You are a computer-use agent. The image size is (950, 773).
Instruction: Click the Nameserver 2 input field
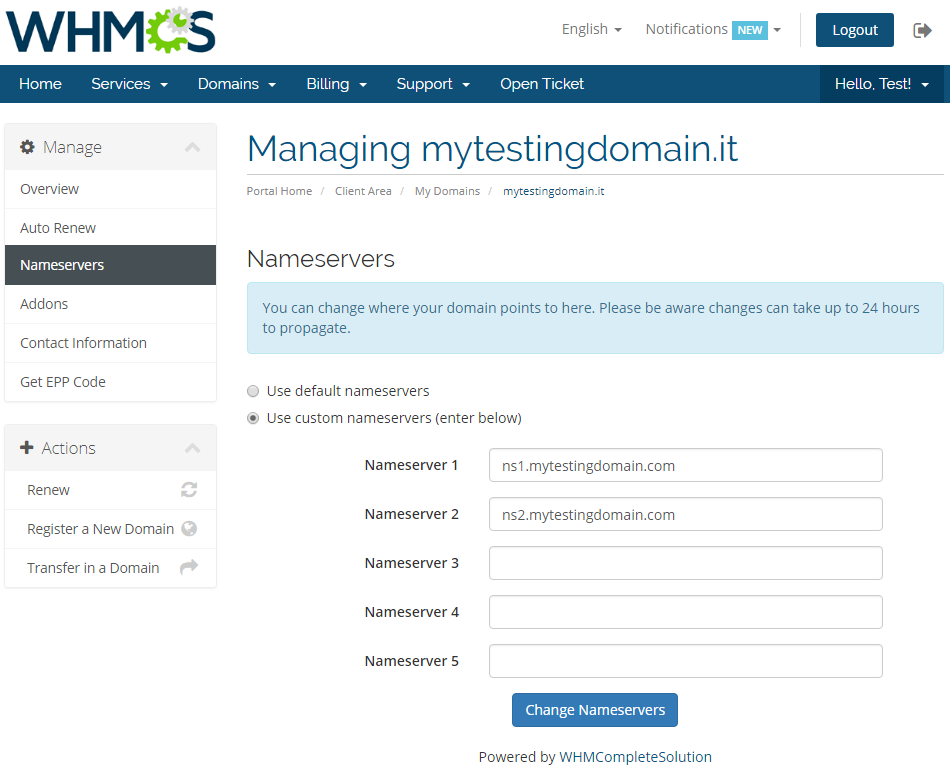[685, 514]
